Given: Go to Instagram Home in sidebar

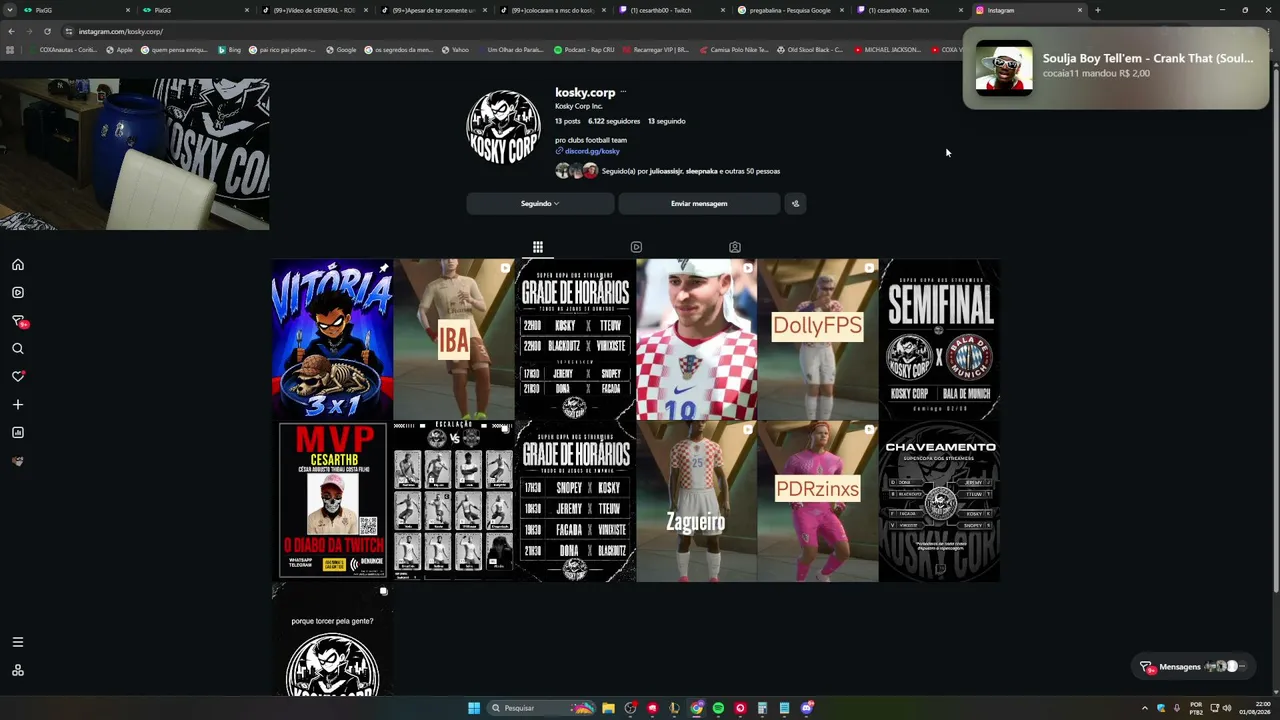Looking at the screenshot, I should (17, 265).
